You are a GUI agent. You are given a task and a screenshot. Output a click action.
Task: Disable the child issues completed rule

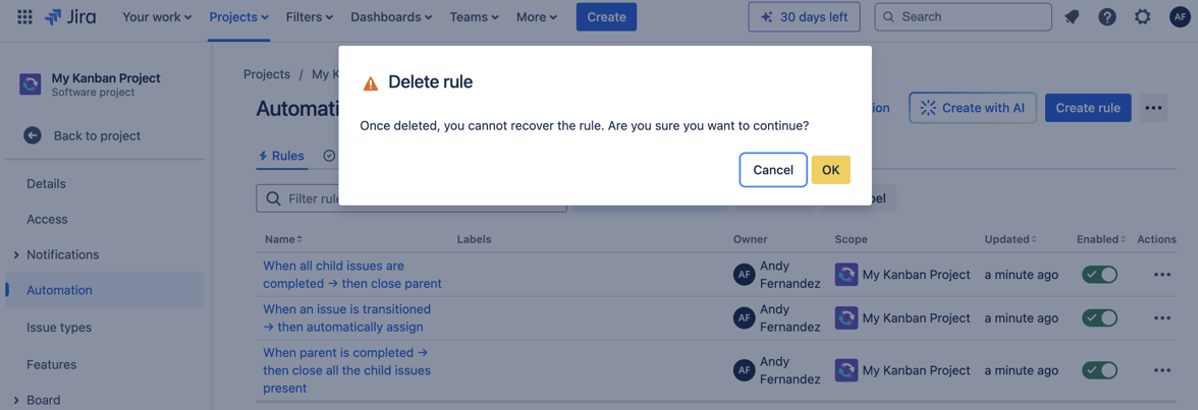pos(1099,274)
